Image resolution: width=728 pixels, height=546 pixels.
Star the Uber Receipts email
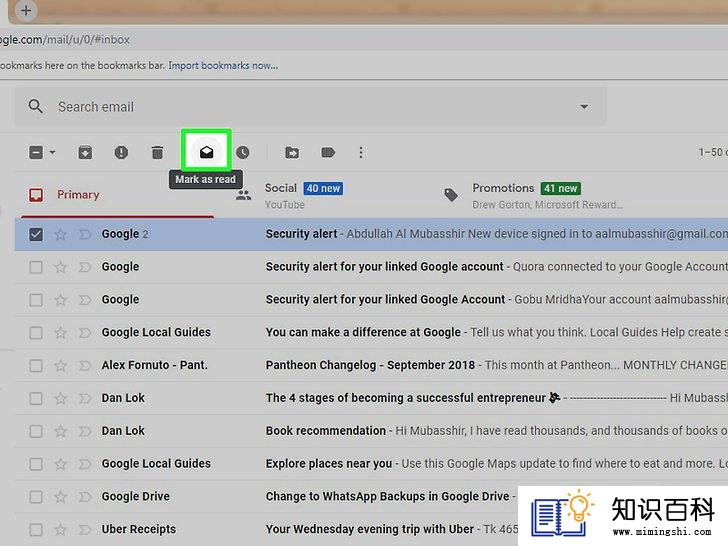point(60,529)
